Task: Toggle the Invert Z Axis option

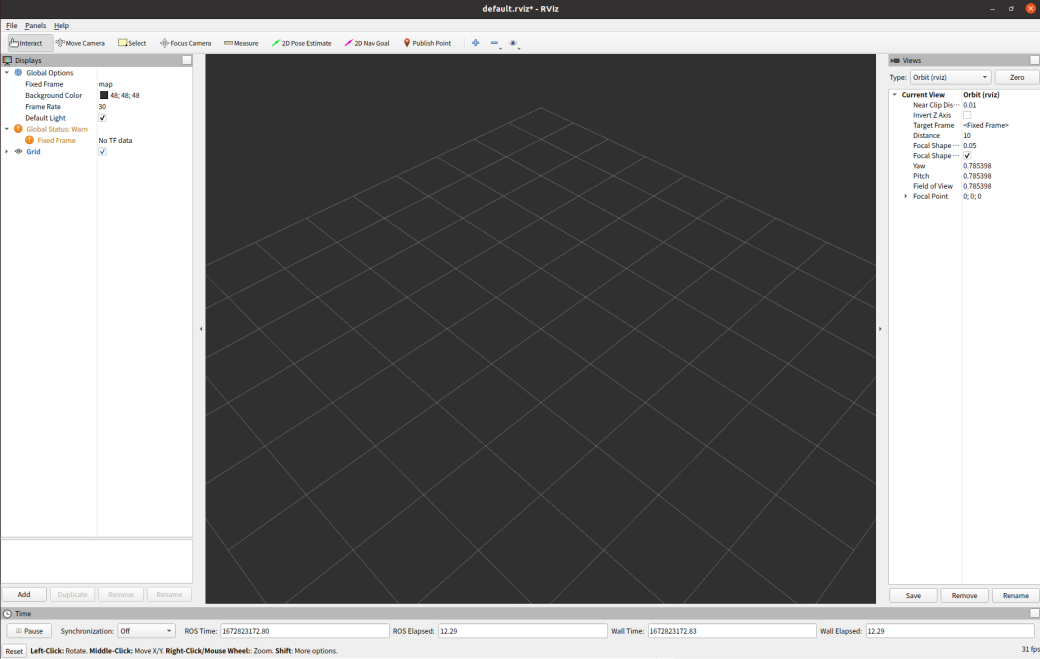Action: [968, 115]
